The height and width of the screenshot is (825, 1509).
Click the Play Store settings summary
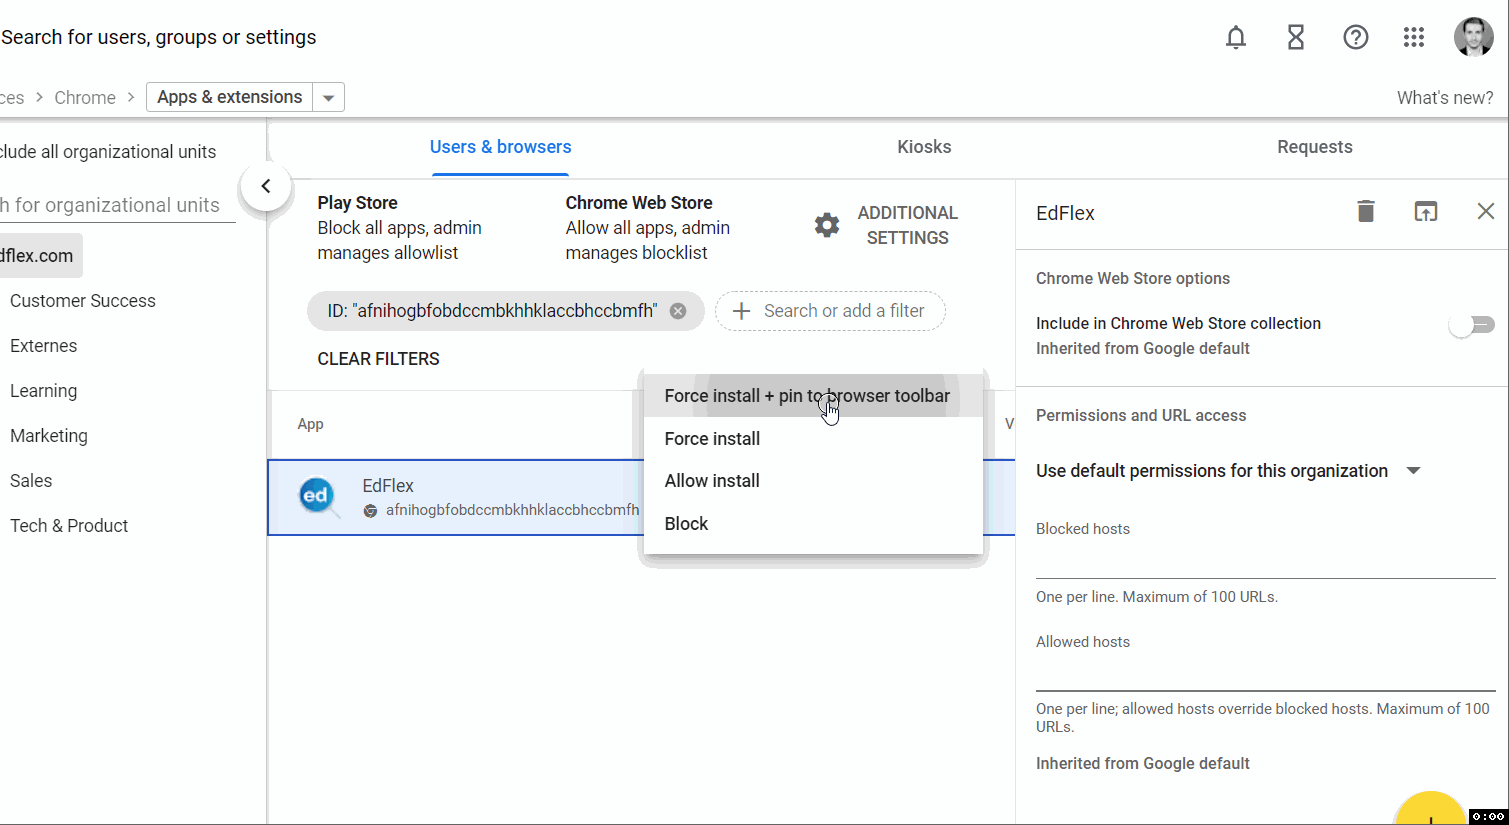(400, 228)
